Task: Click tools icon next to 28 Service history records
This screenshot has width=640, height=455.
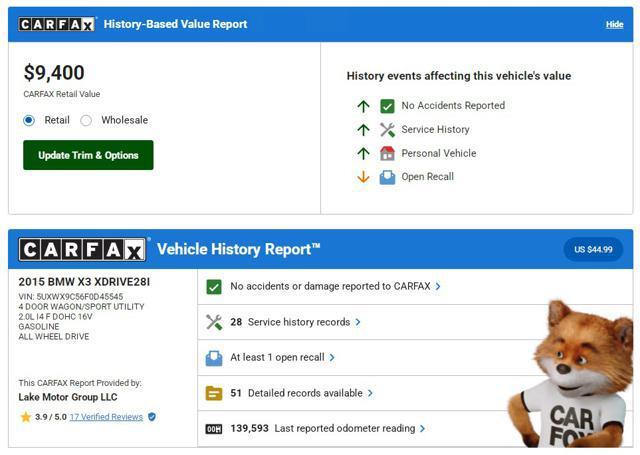Action: (x=214, y=322)
